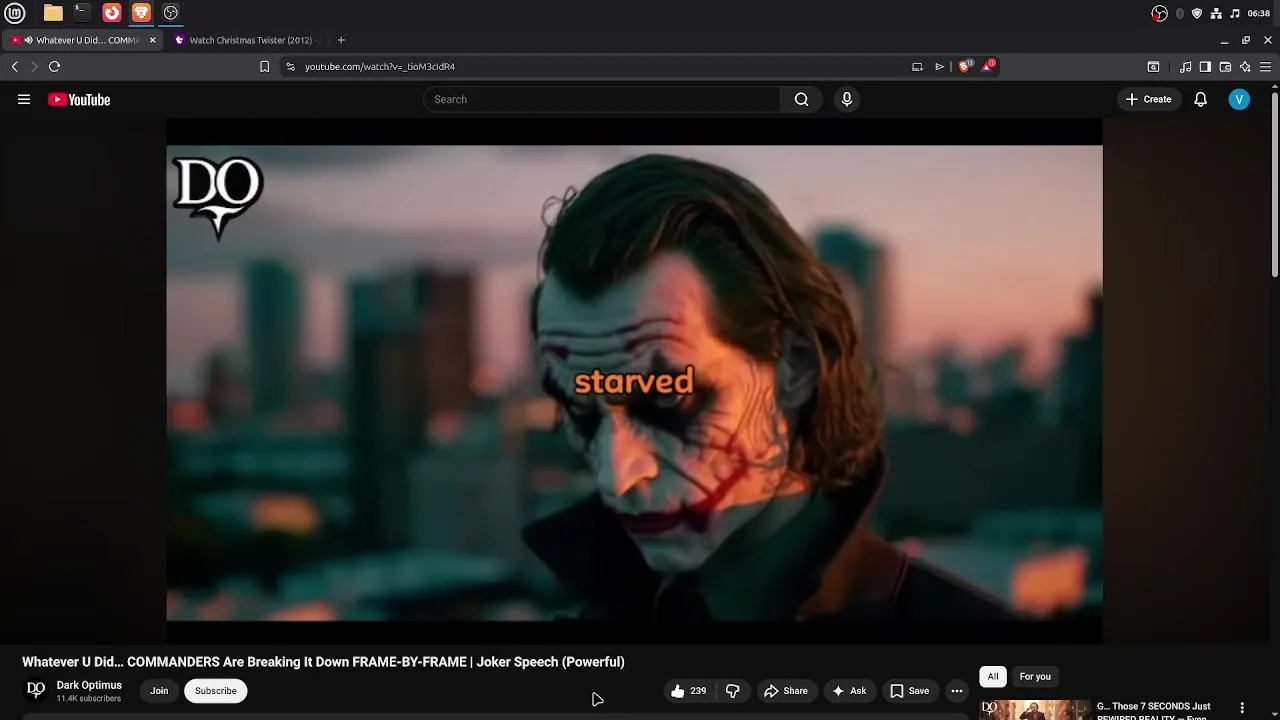Click the page vertical scrollbar

coord(1274,185)
